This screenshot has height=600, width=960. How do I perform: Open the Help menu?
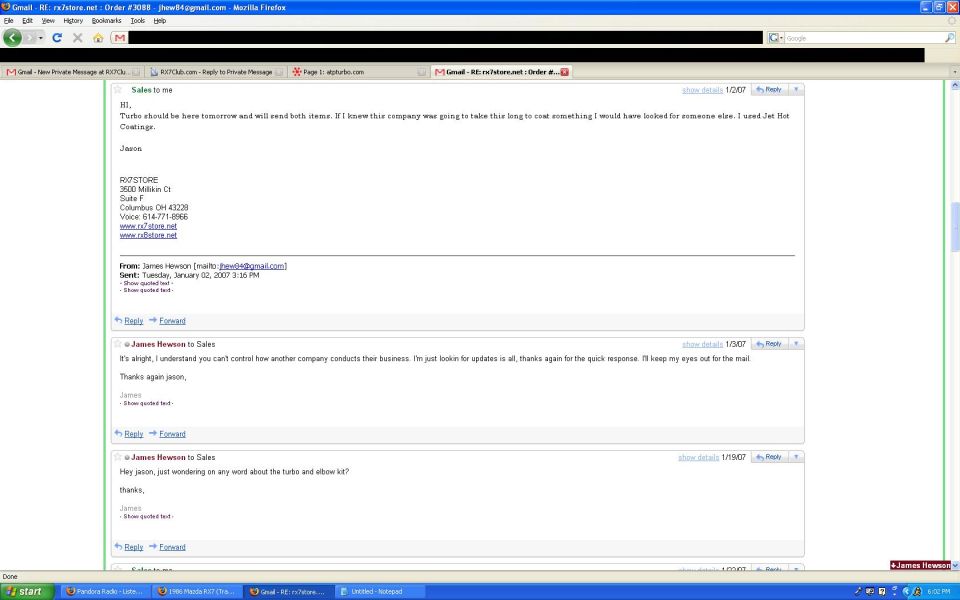tap(160, 21)
